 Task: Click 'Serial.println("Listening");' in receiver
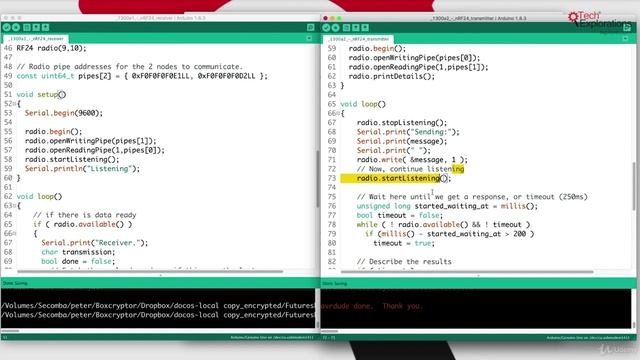click(x=82, y=169)
